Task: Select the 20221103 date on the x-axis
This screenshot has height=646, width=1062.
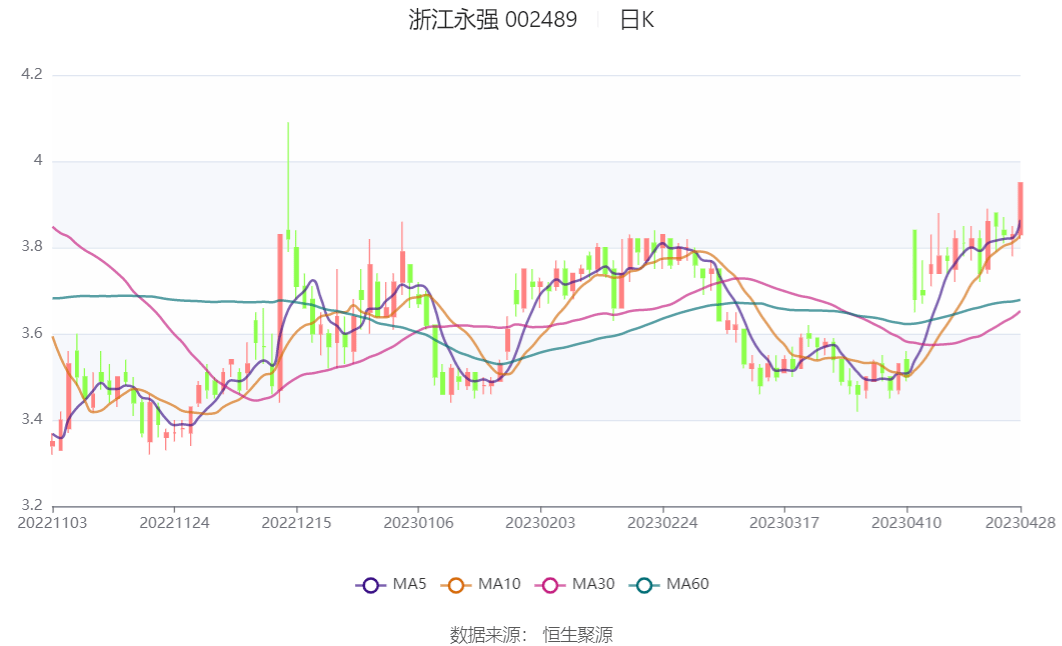Action: [x=52, y=522]
